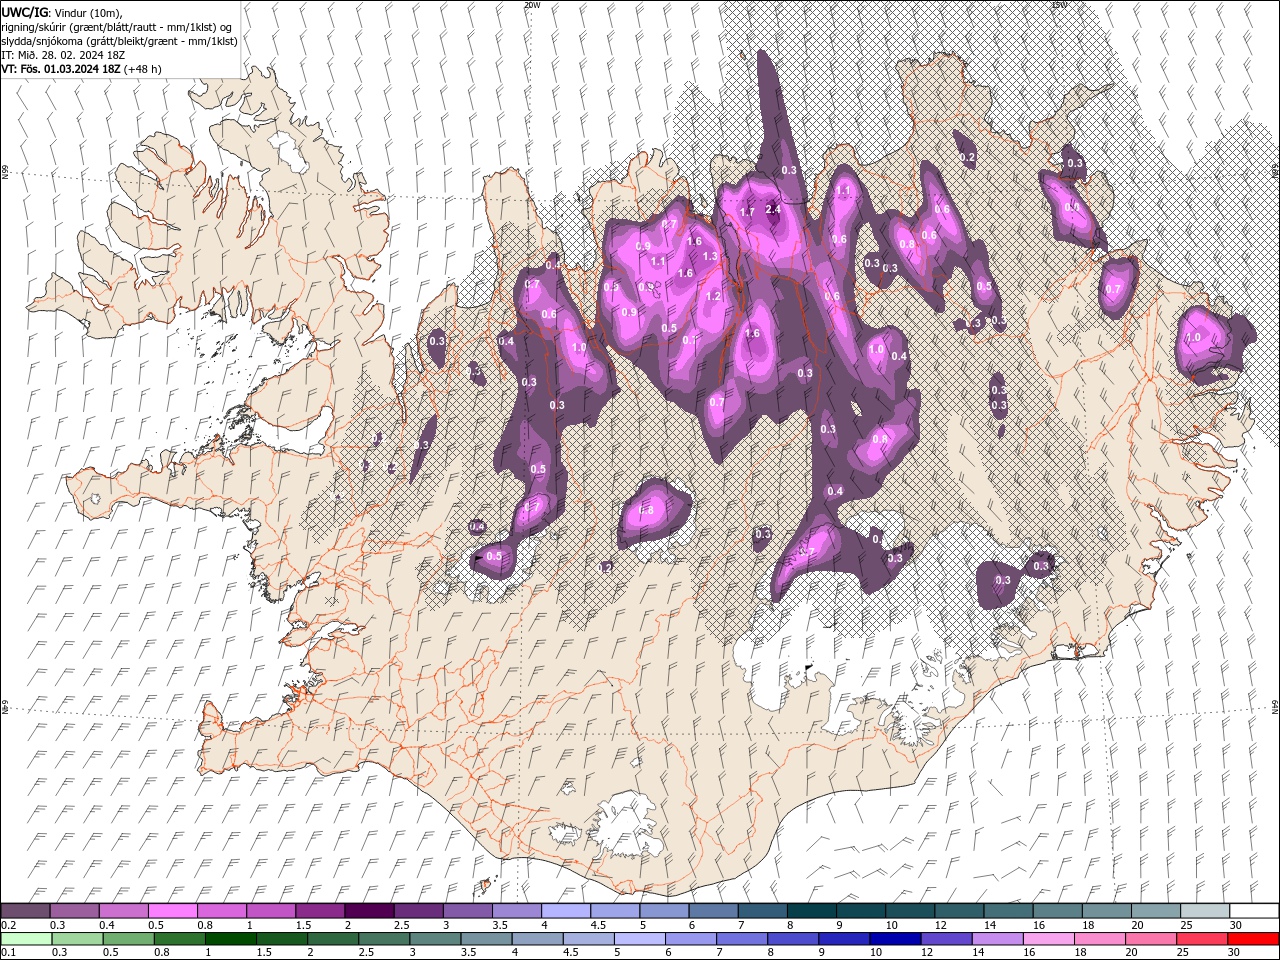Click the '1.7' precipitation value on map

[746, 212]
